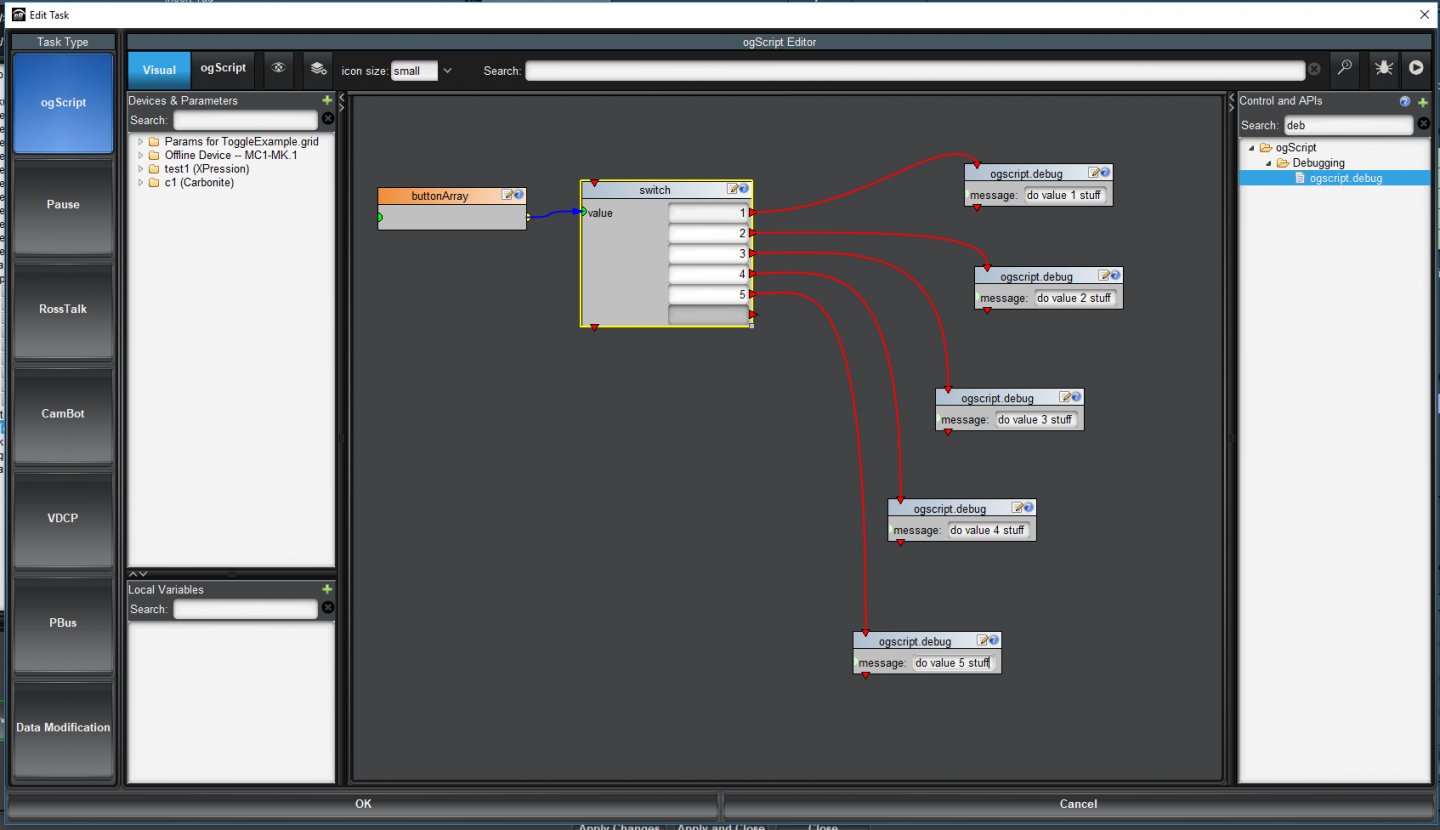
Task: Select the RossTalk task type
Action: [x=63, y=309]
